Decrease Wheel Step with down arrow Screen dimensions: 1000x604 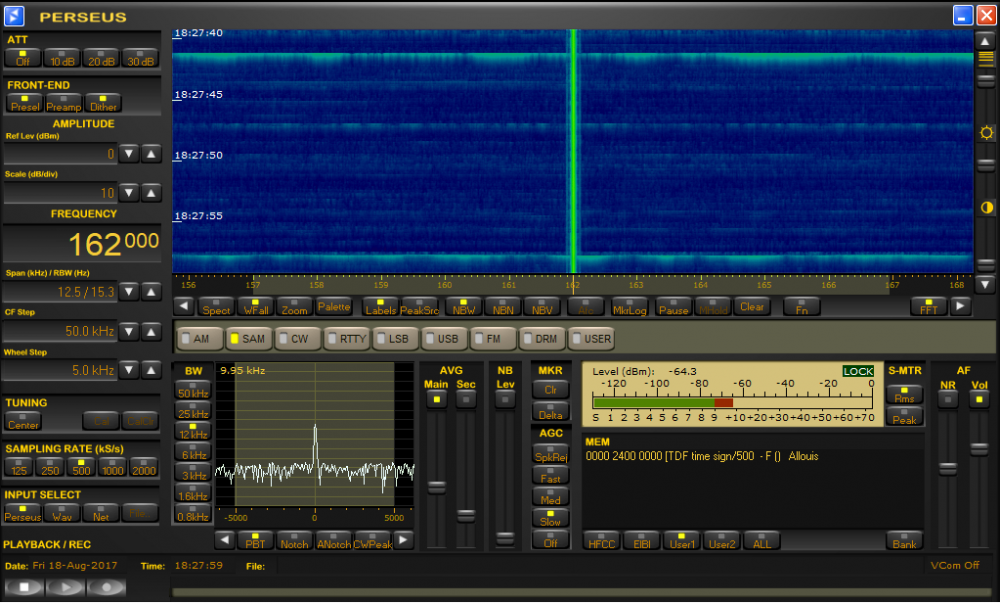tap(129, 370)
